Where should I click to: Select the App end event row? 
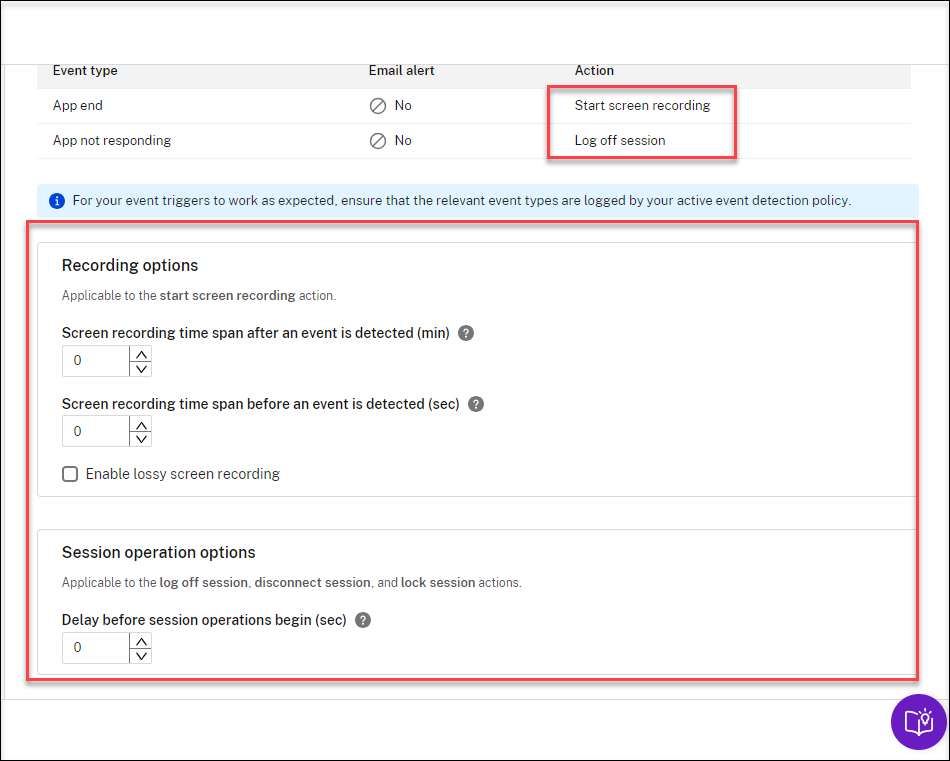78,106
